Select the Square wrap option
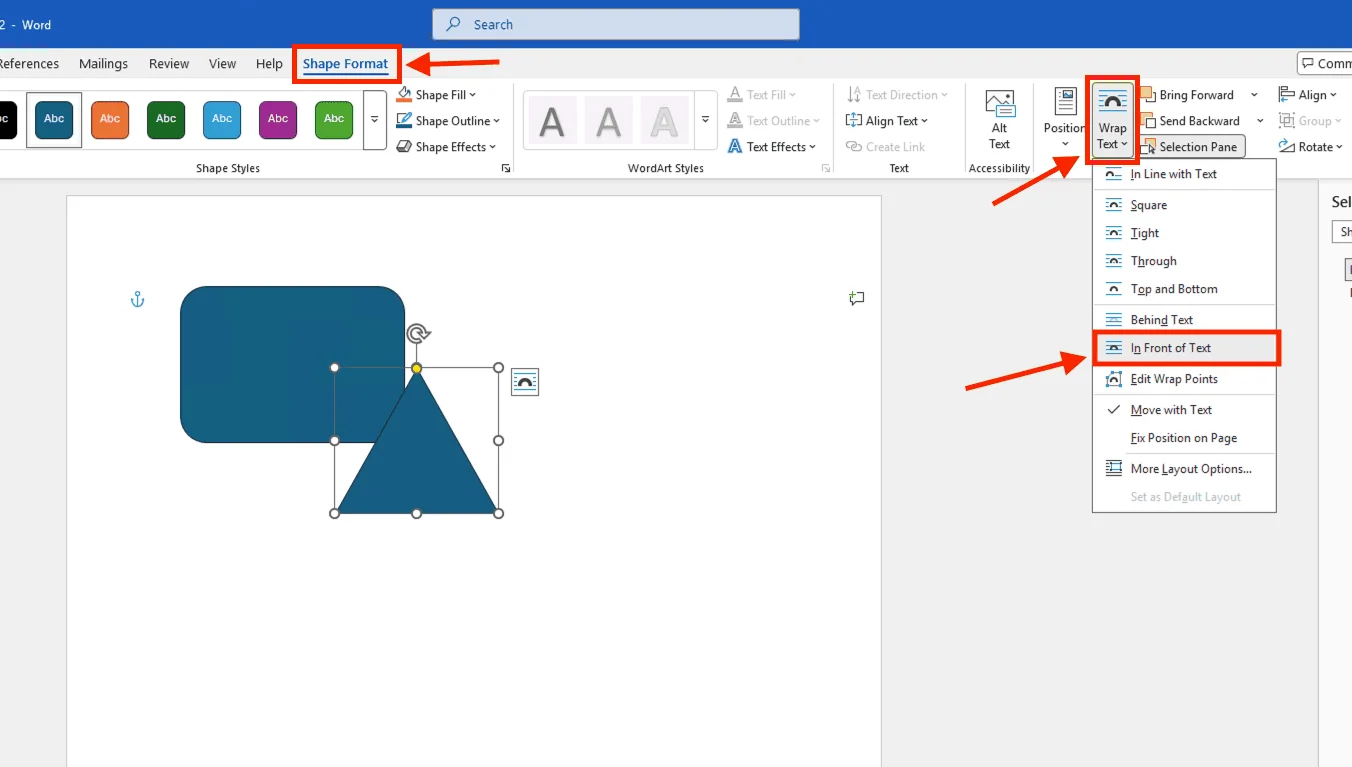This screenshot has height=767, width=1352. (x=1149, y=205)
